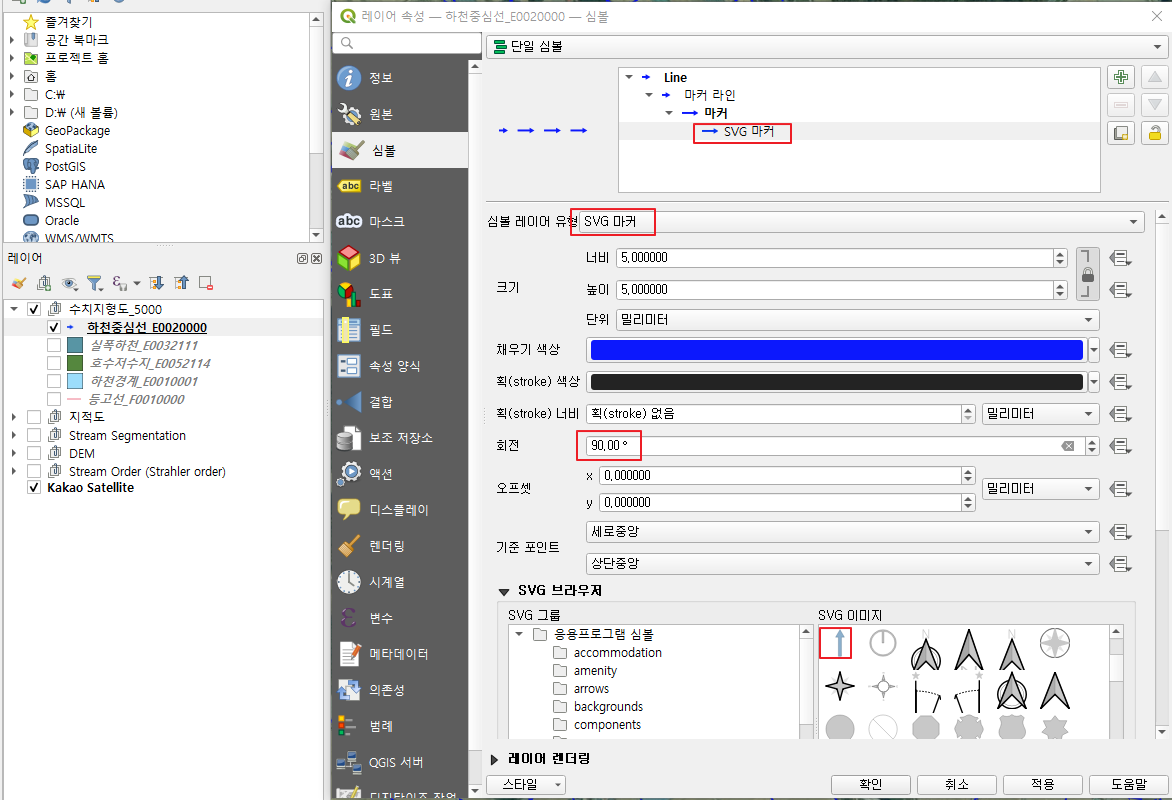This screenshot has width=1172, height=800.
Task: Click the 적용 (Apply) button
Action: point(1042,784)
